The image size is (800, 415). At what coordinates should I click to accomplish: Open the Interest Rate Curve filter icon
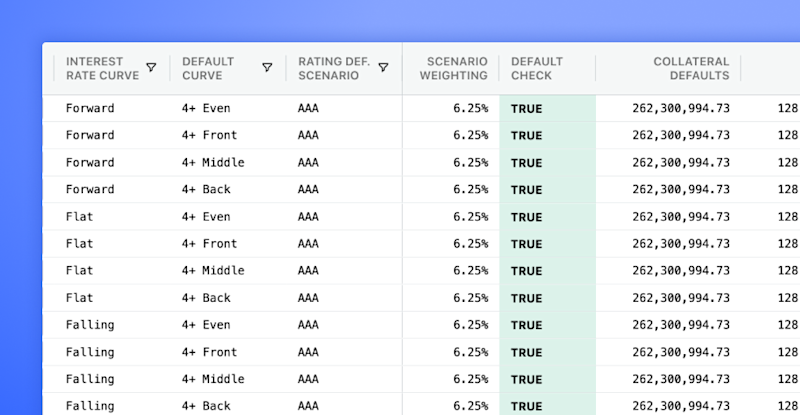[x=151, y=67]
